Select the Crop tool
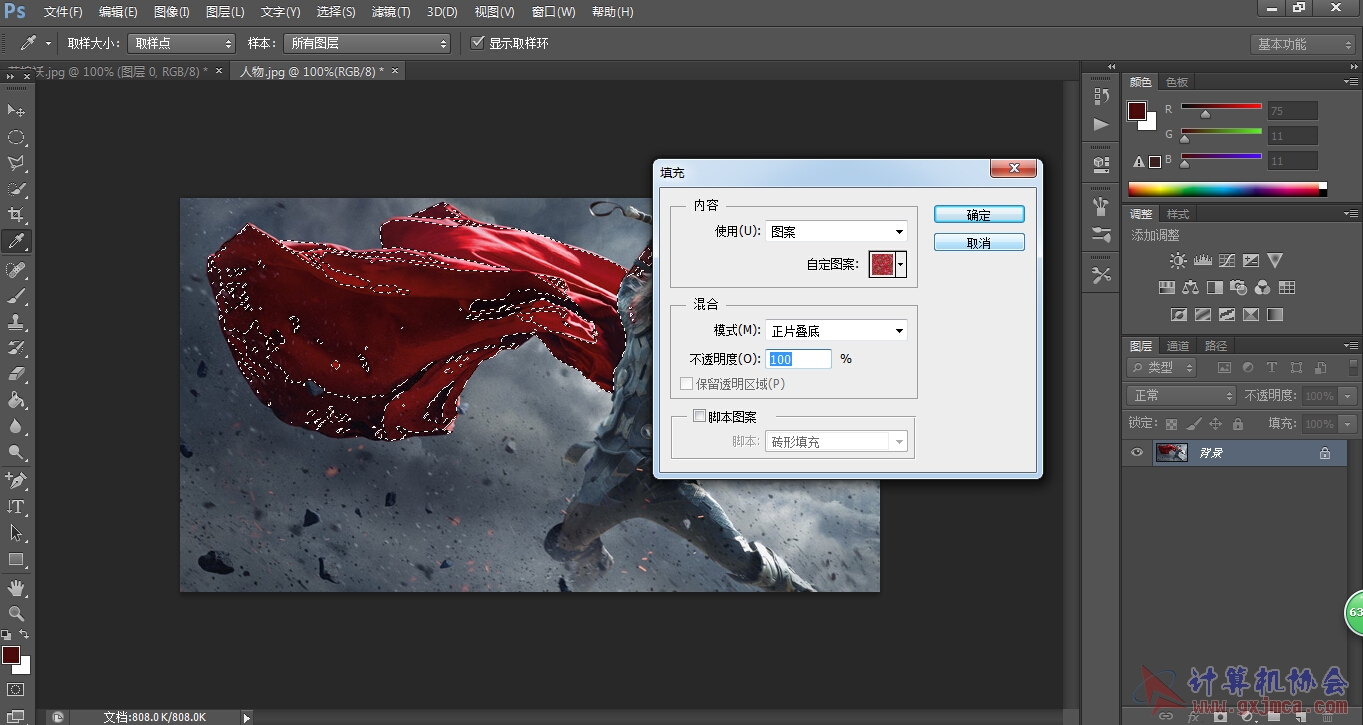Viewport: 1363px width, 725px height. (16, 215)
